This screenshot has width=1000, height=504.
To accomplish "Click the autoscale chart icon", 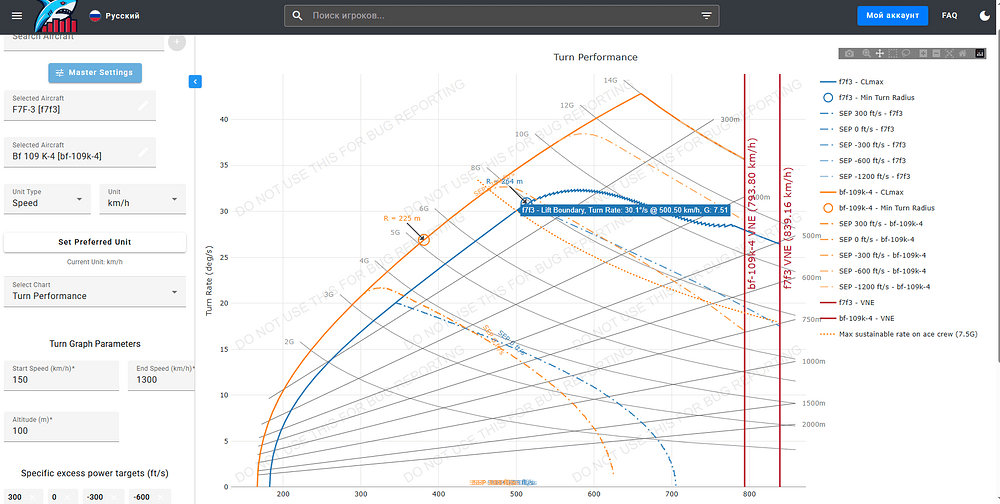I will (949, 53).
